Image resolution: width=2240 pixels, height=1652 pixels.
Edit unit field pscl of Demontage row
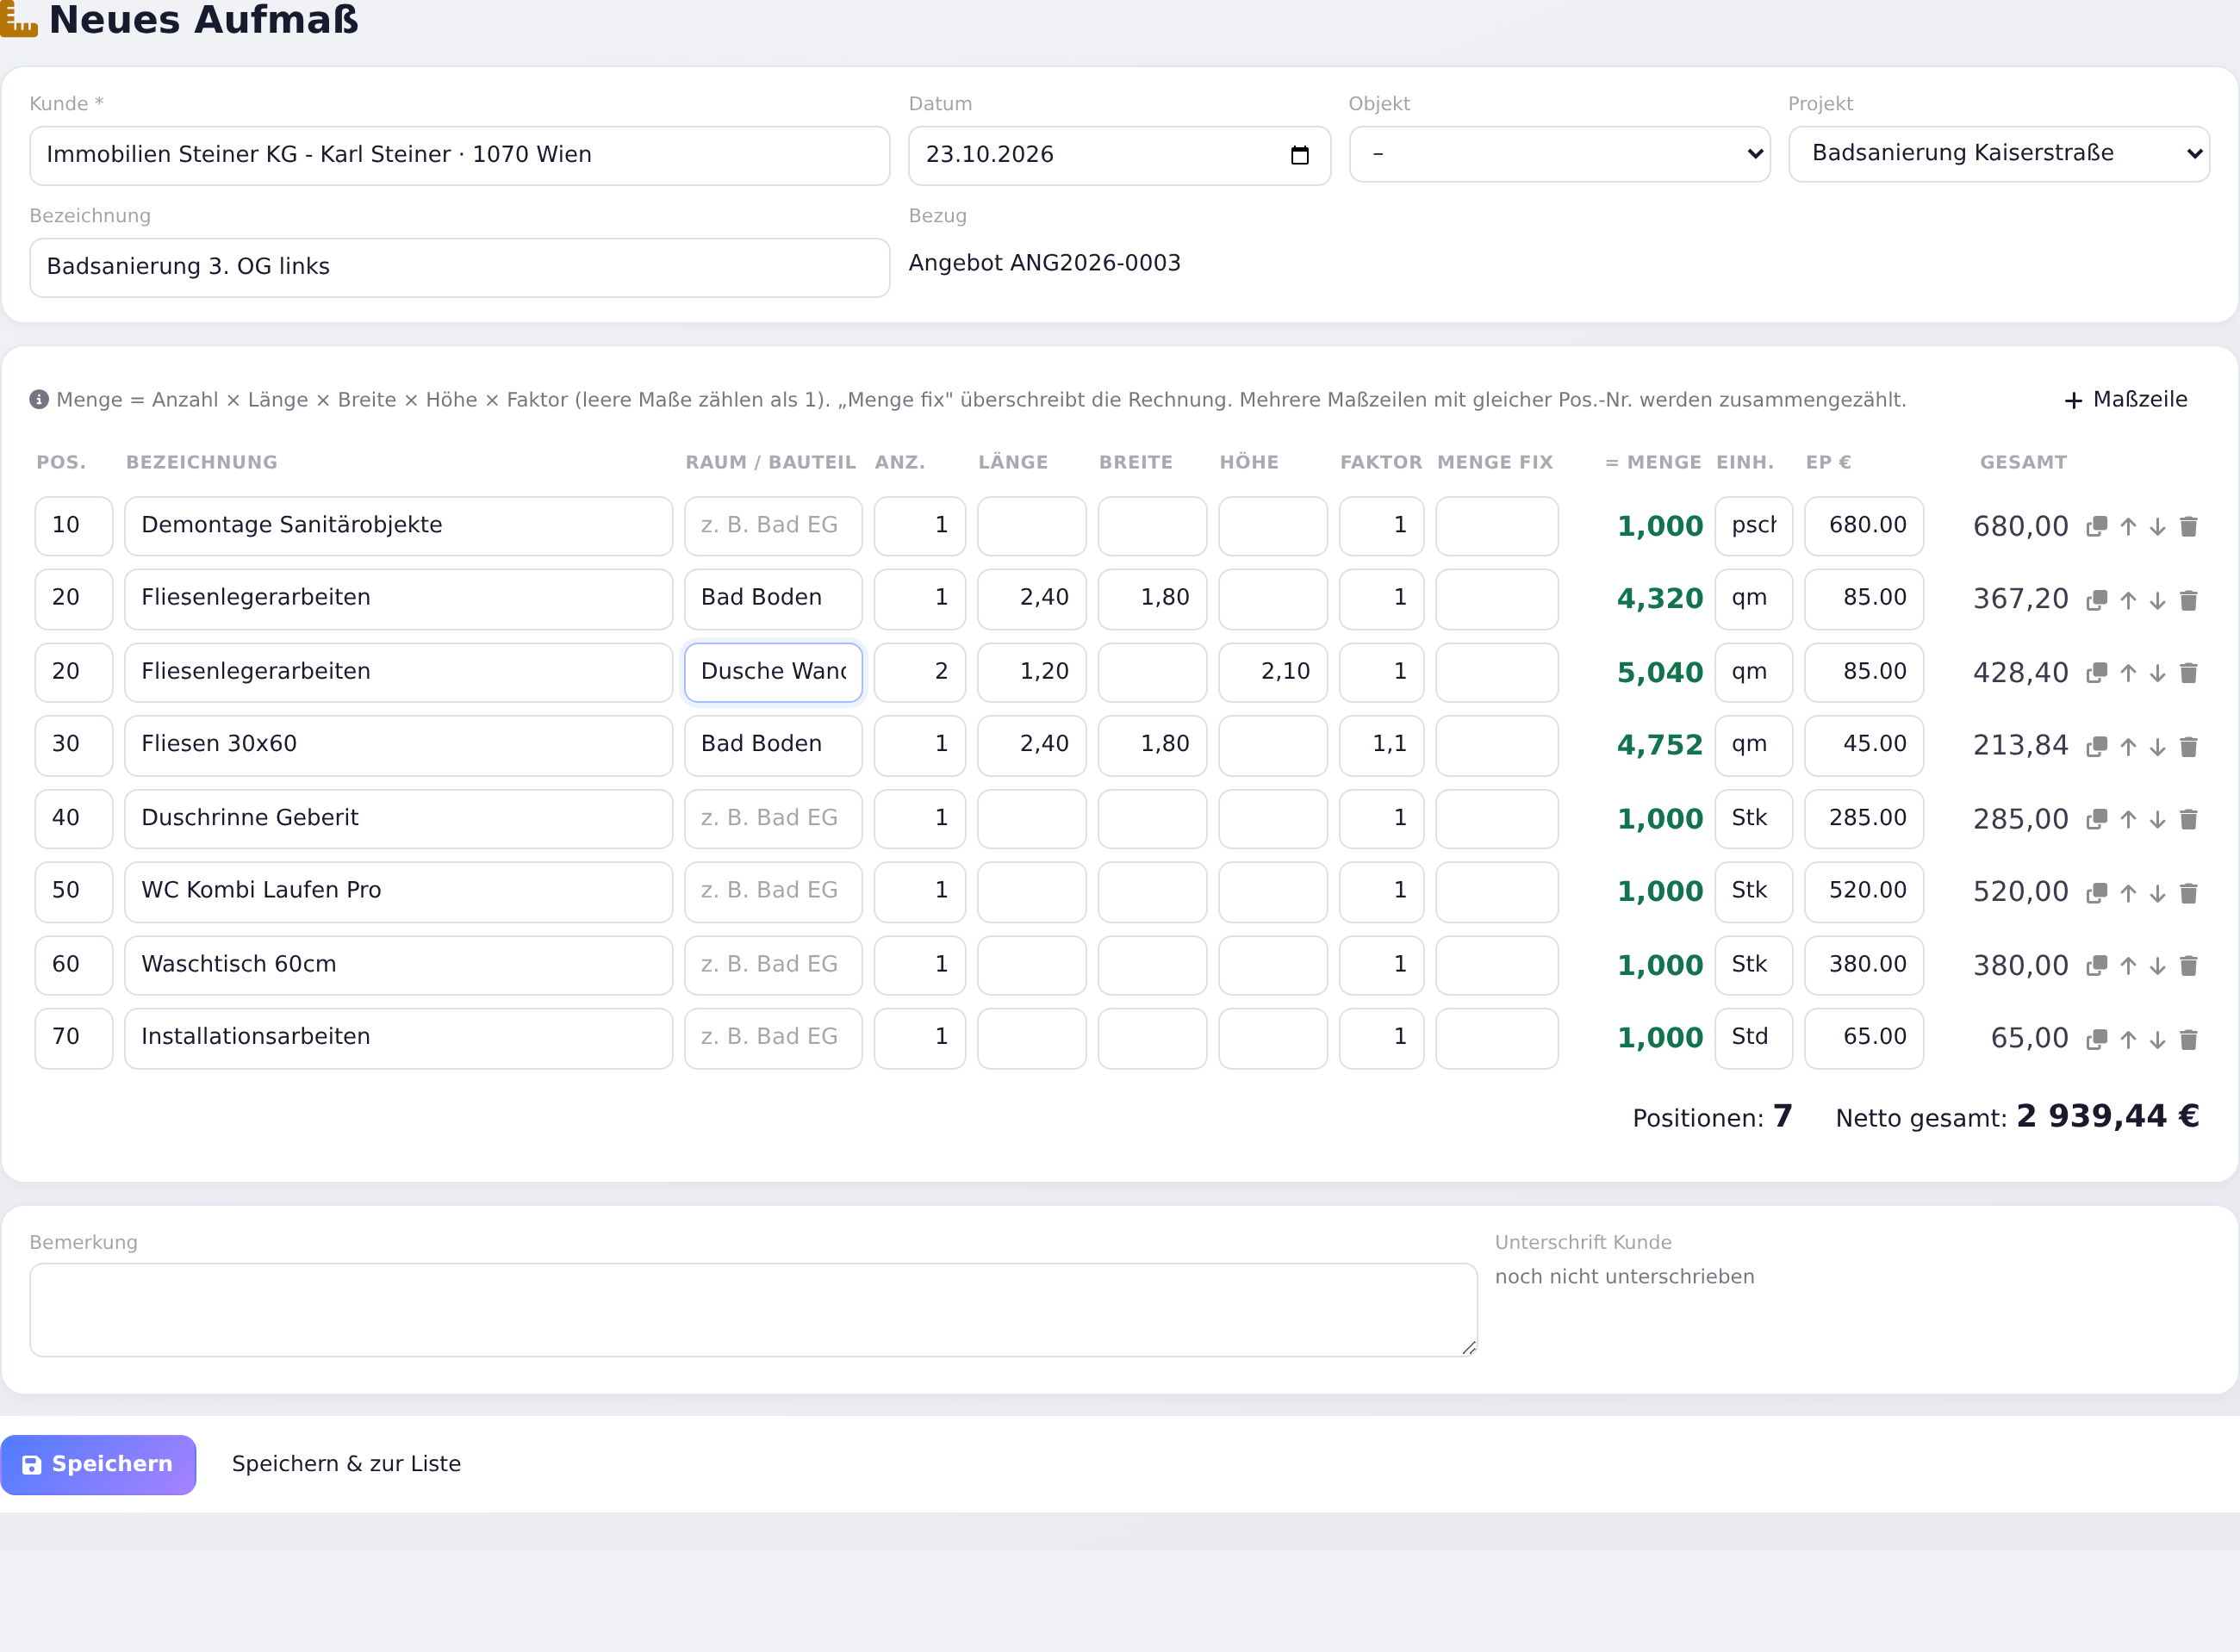coord(1753,526)
